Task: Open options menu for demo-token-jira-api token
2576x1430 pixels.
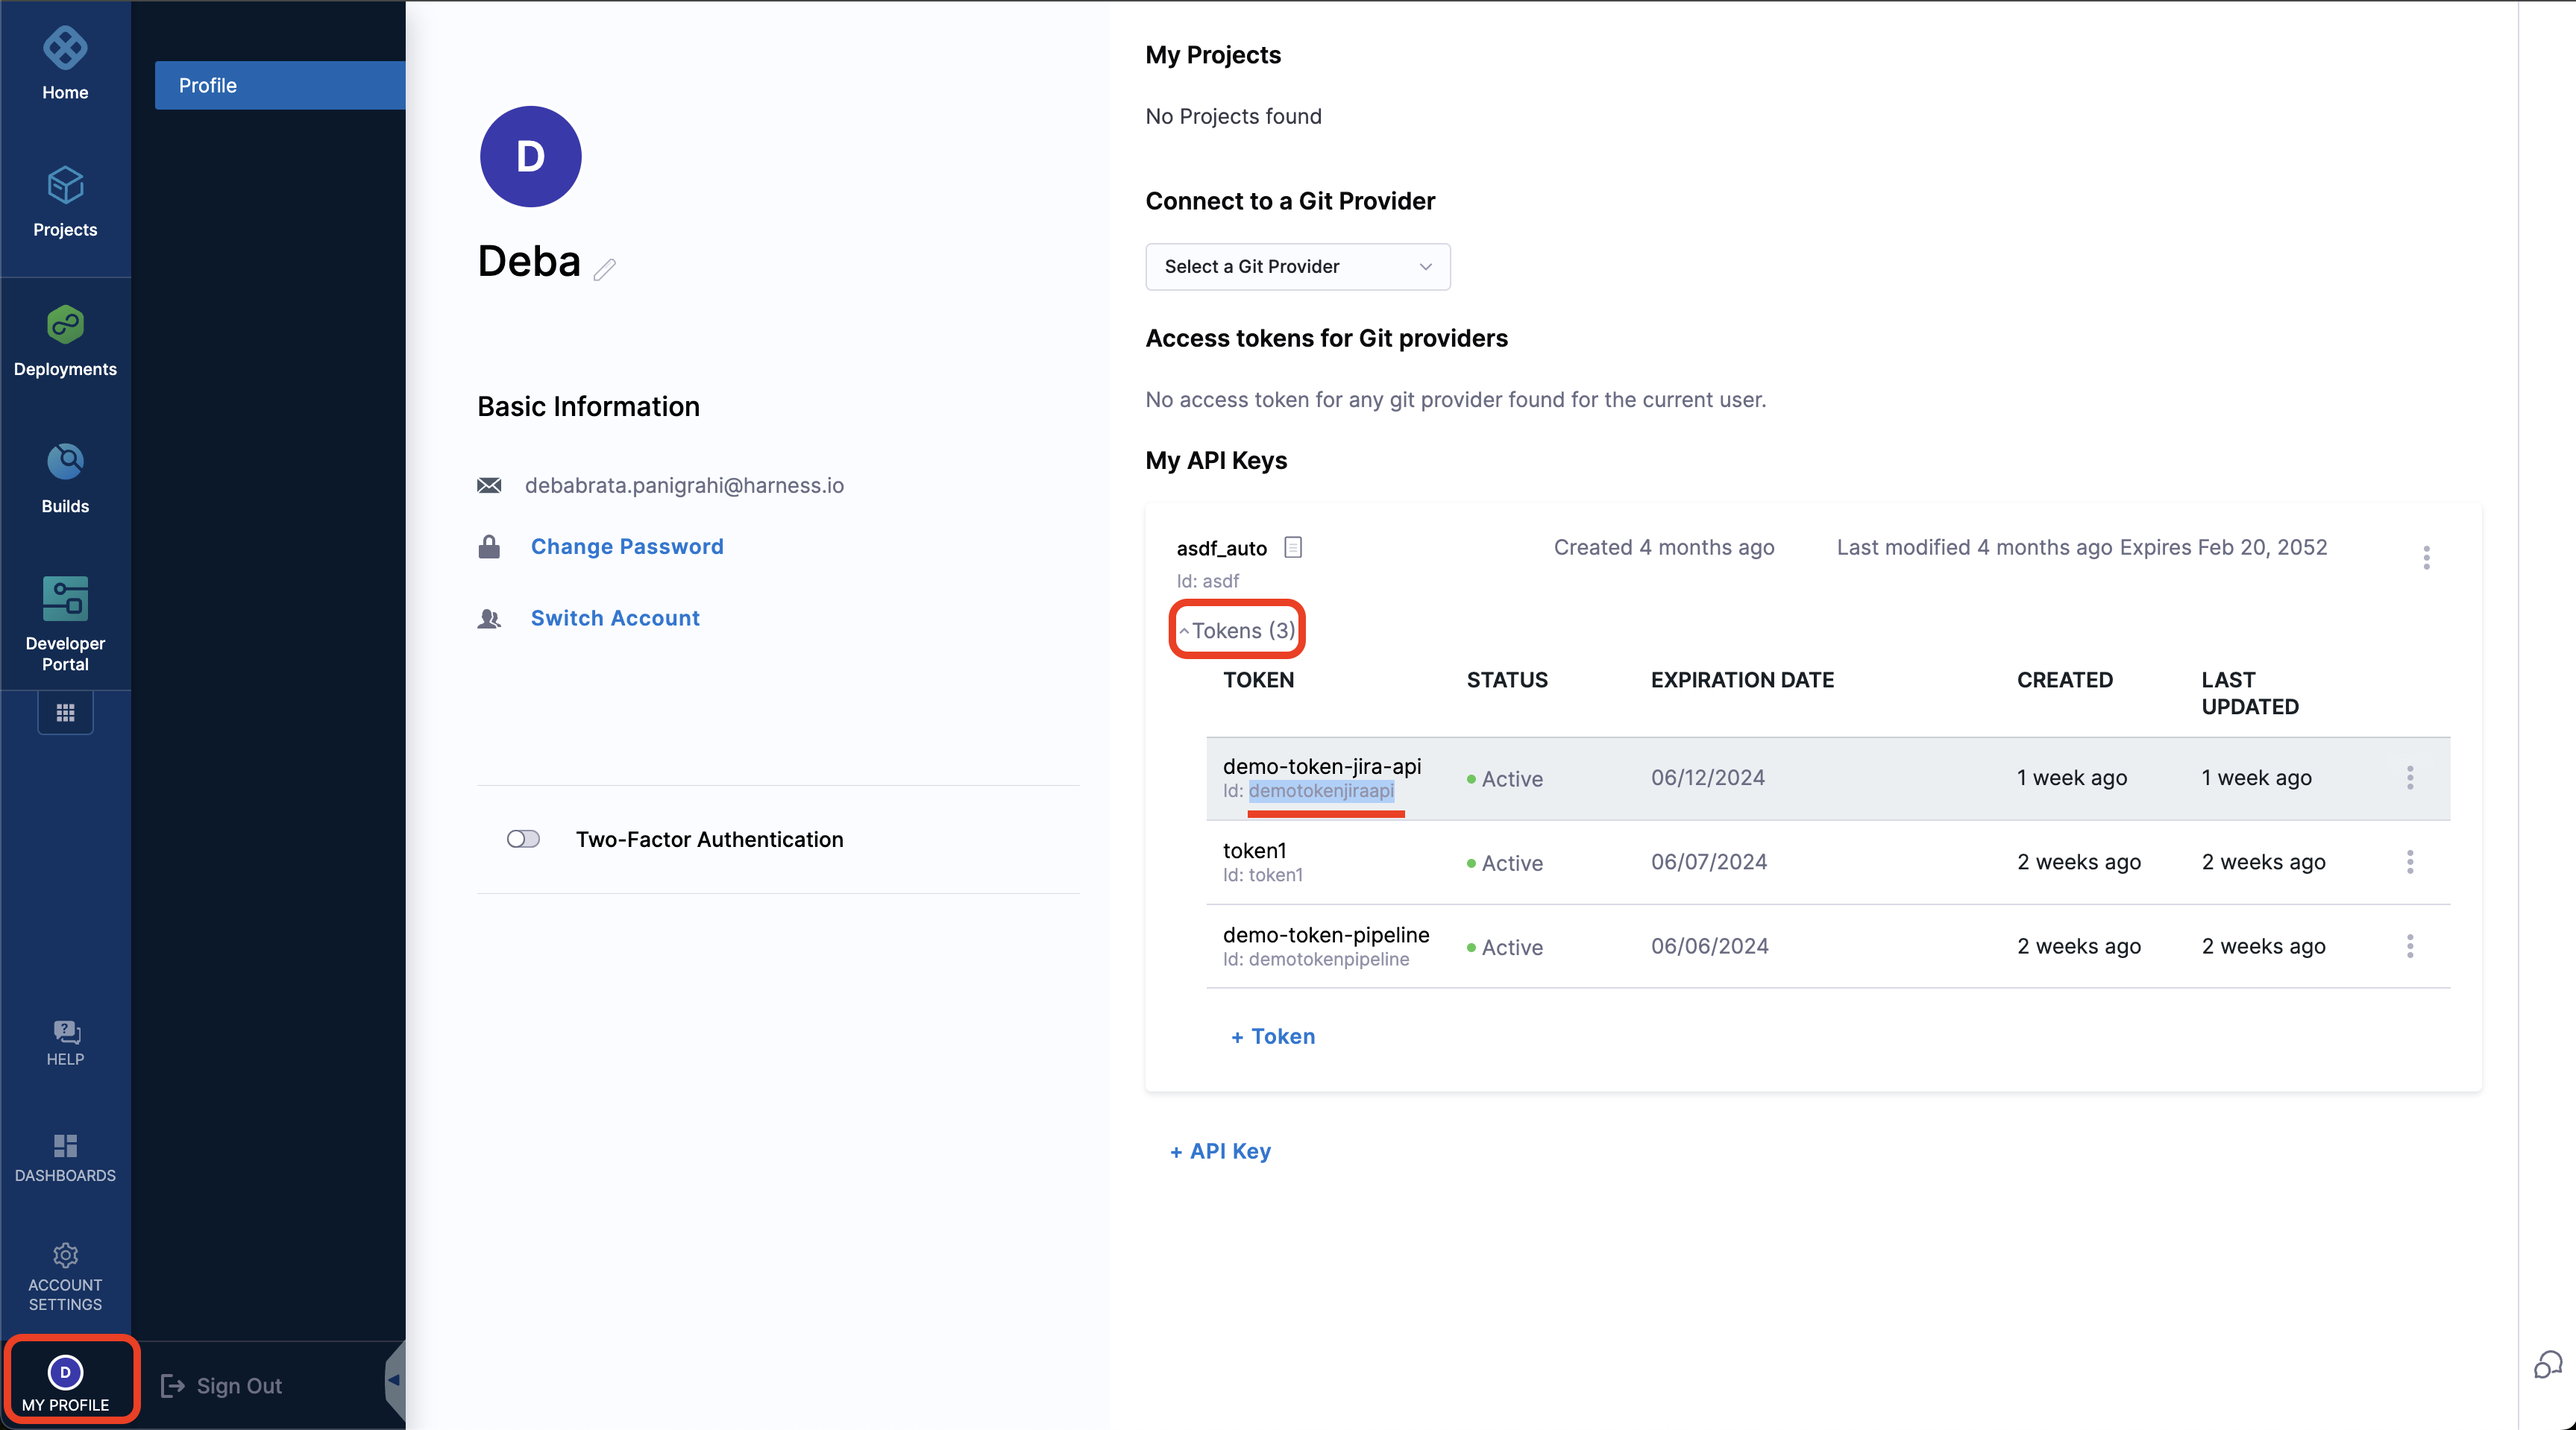Action: (x=2410, y=778)
